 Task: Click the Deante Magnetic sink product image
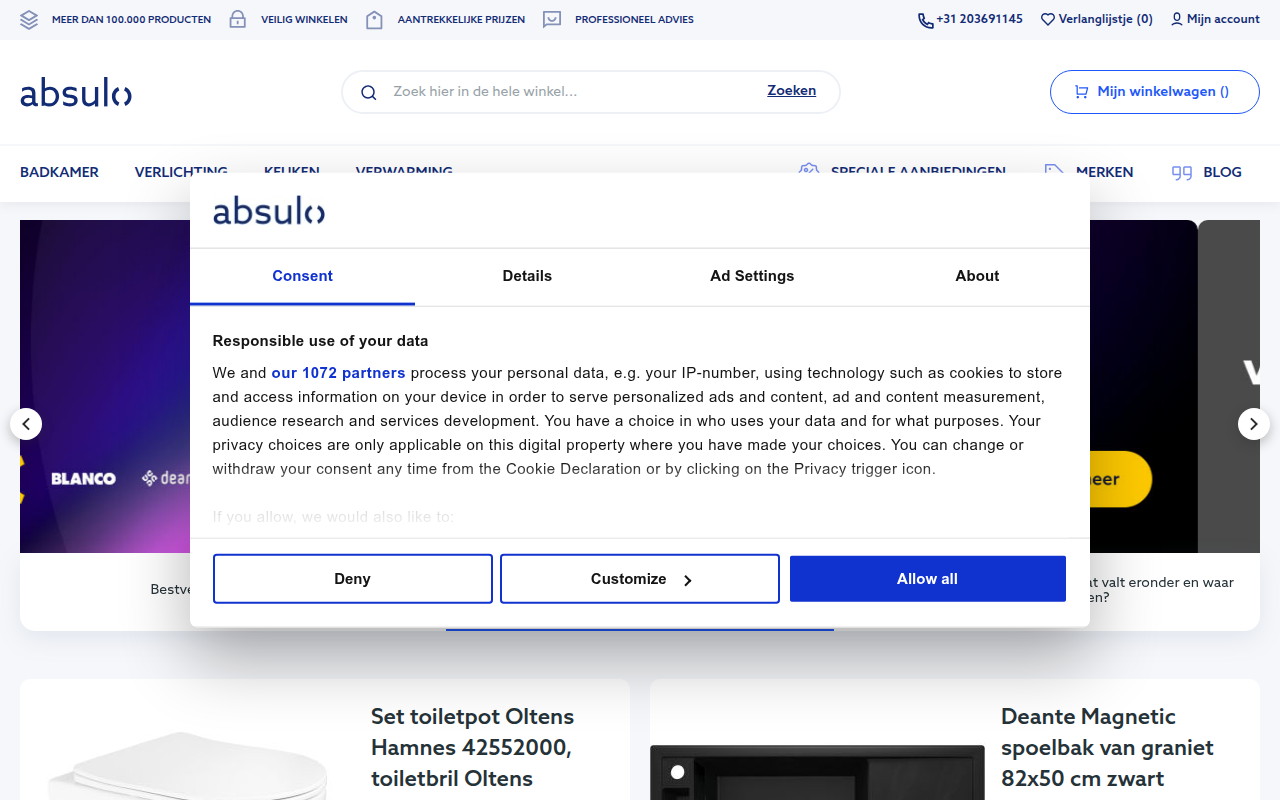pos(817,772)
